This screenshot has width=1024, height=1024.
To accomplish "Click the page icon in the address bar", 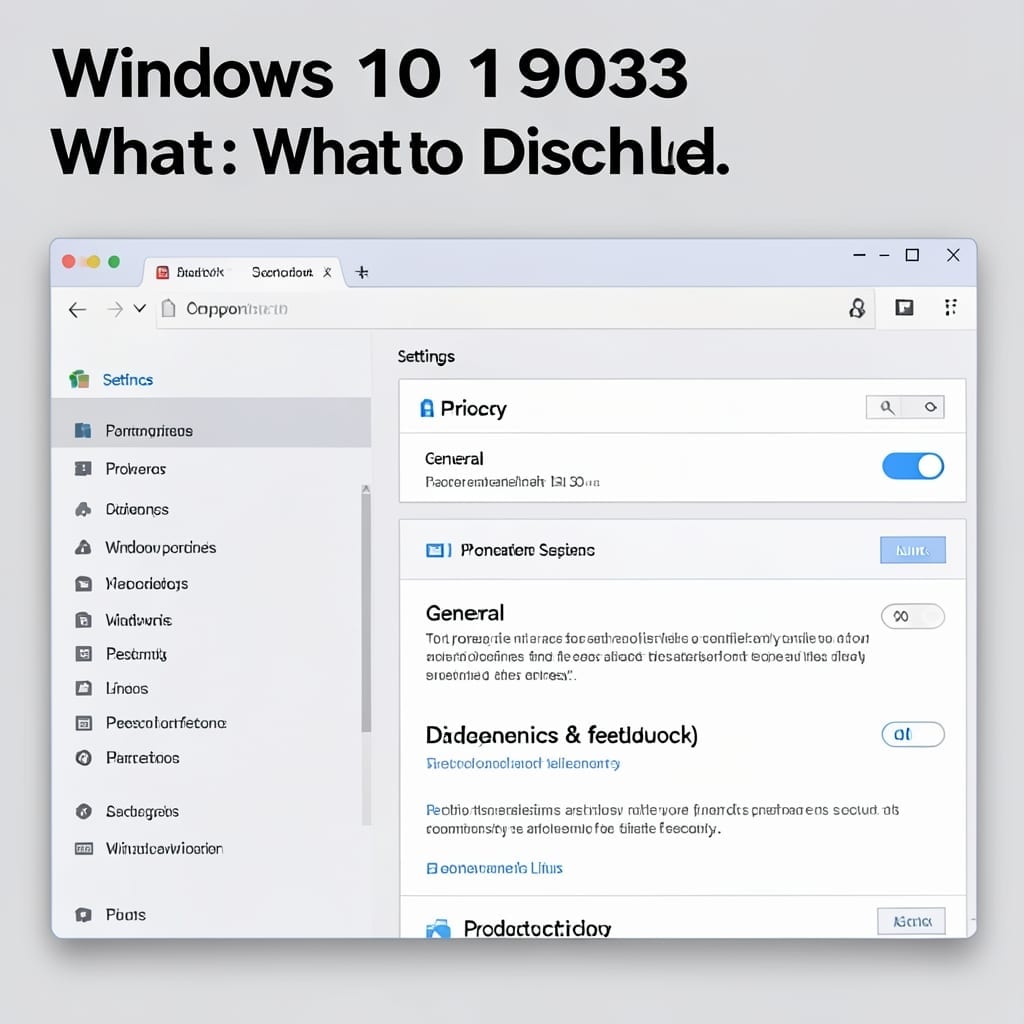I will 168,308.
